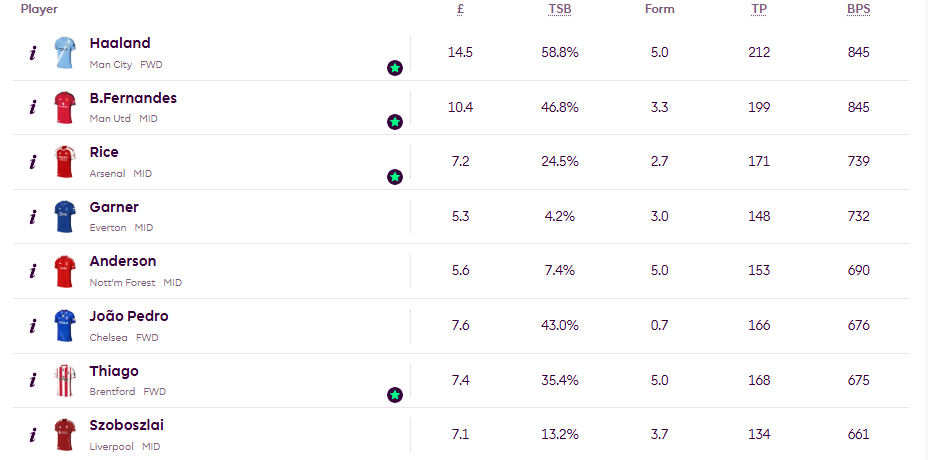The image size is (928, 460).
Task: Sort by the TP column header
Action: point(759,9)
